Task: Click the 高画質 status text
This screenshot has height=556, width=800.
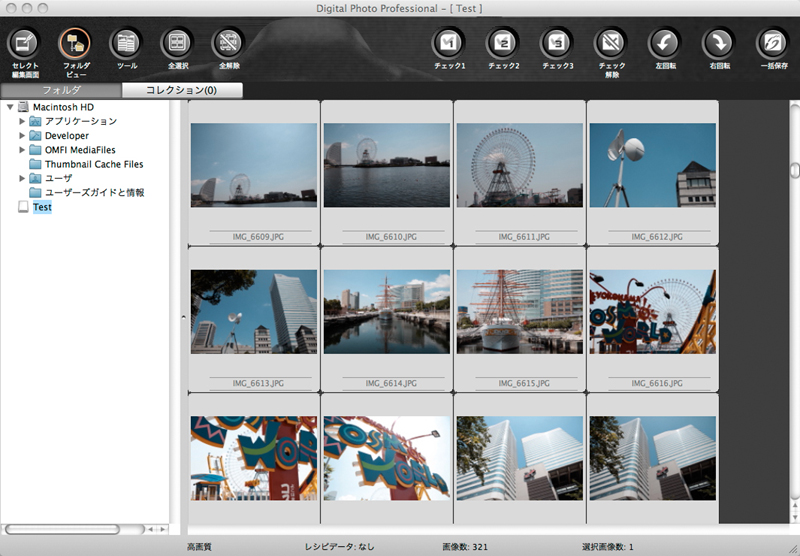Action: click(199, 547)
